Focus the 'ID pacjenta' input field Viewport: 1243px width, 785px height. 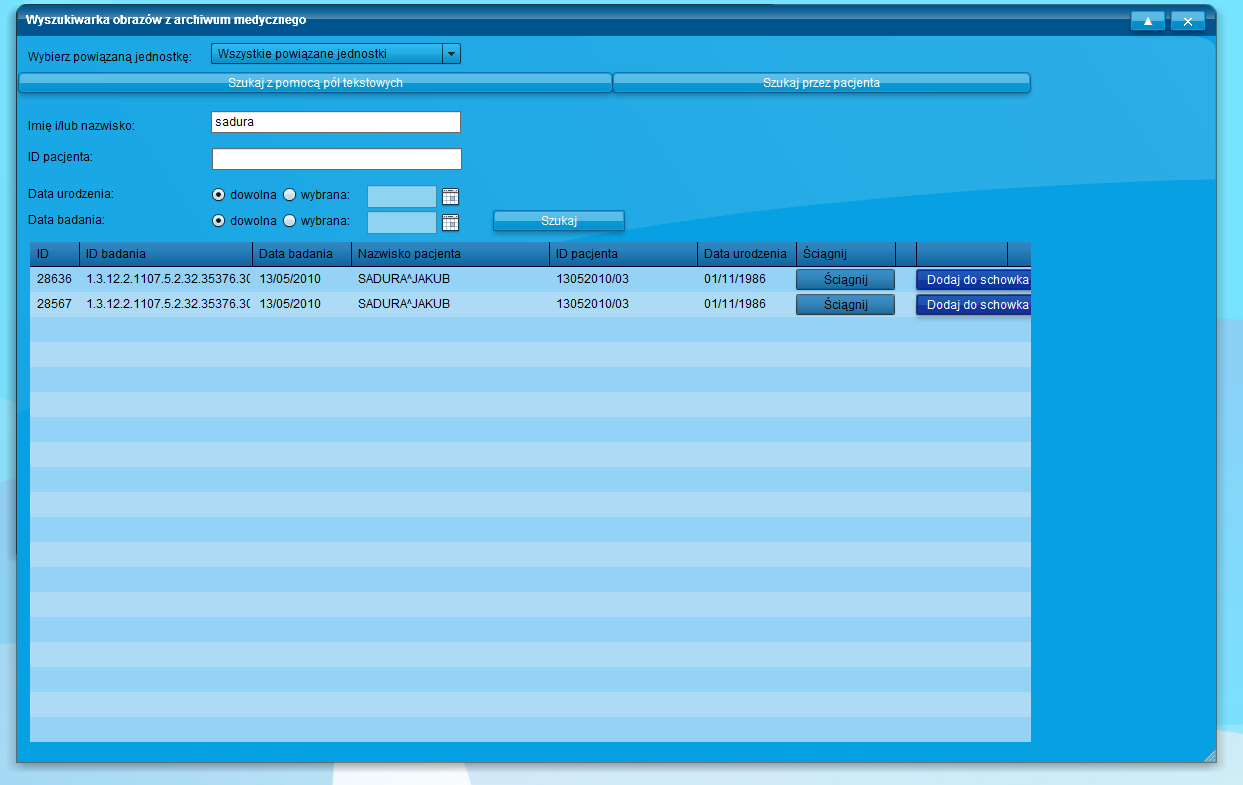click(336, 159)
